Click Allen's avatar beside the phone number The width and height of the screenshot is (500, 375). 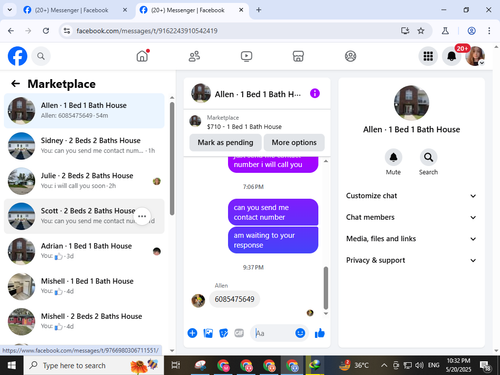pyautogui.click(x=198, y=300)
